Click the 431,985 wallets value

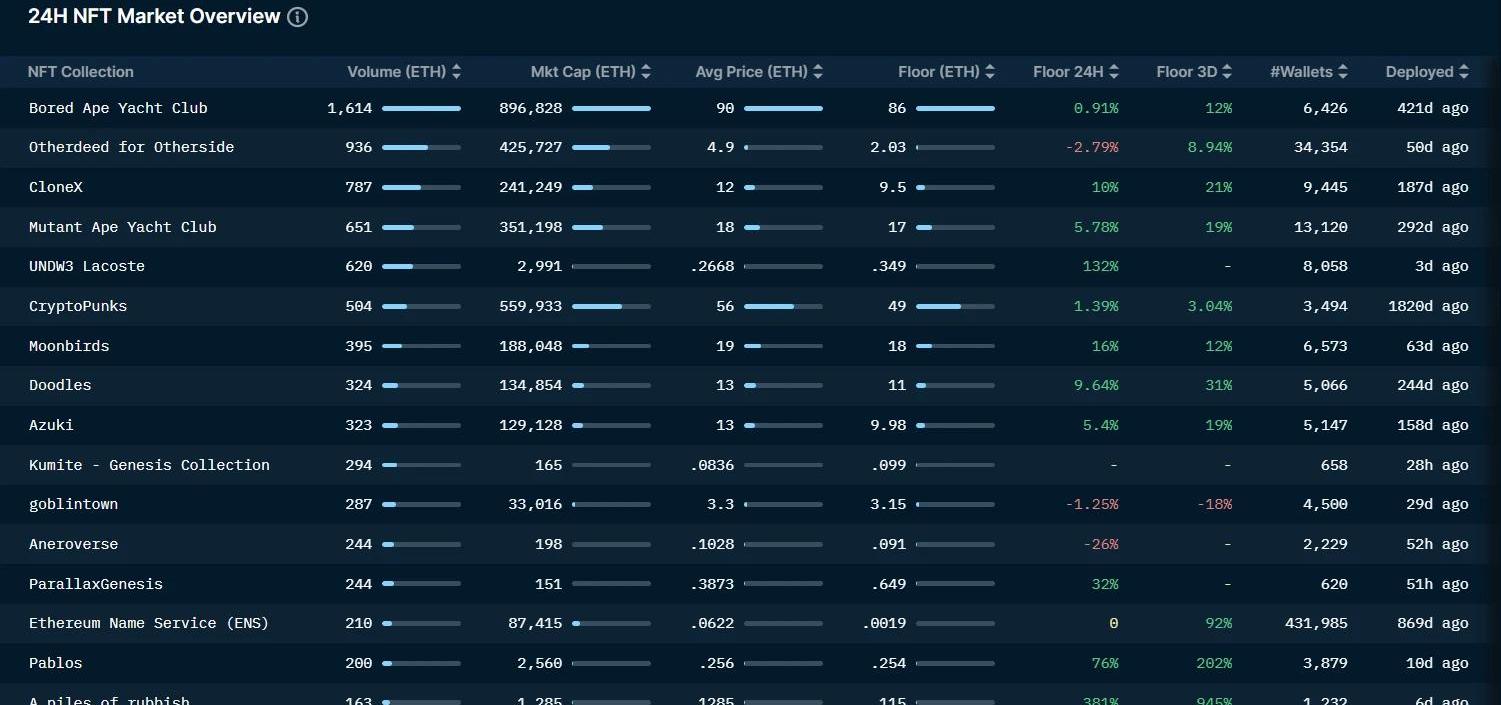point(1316,623)
